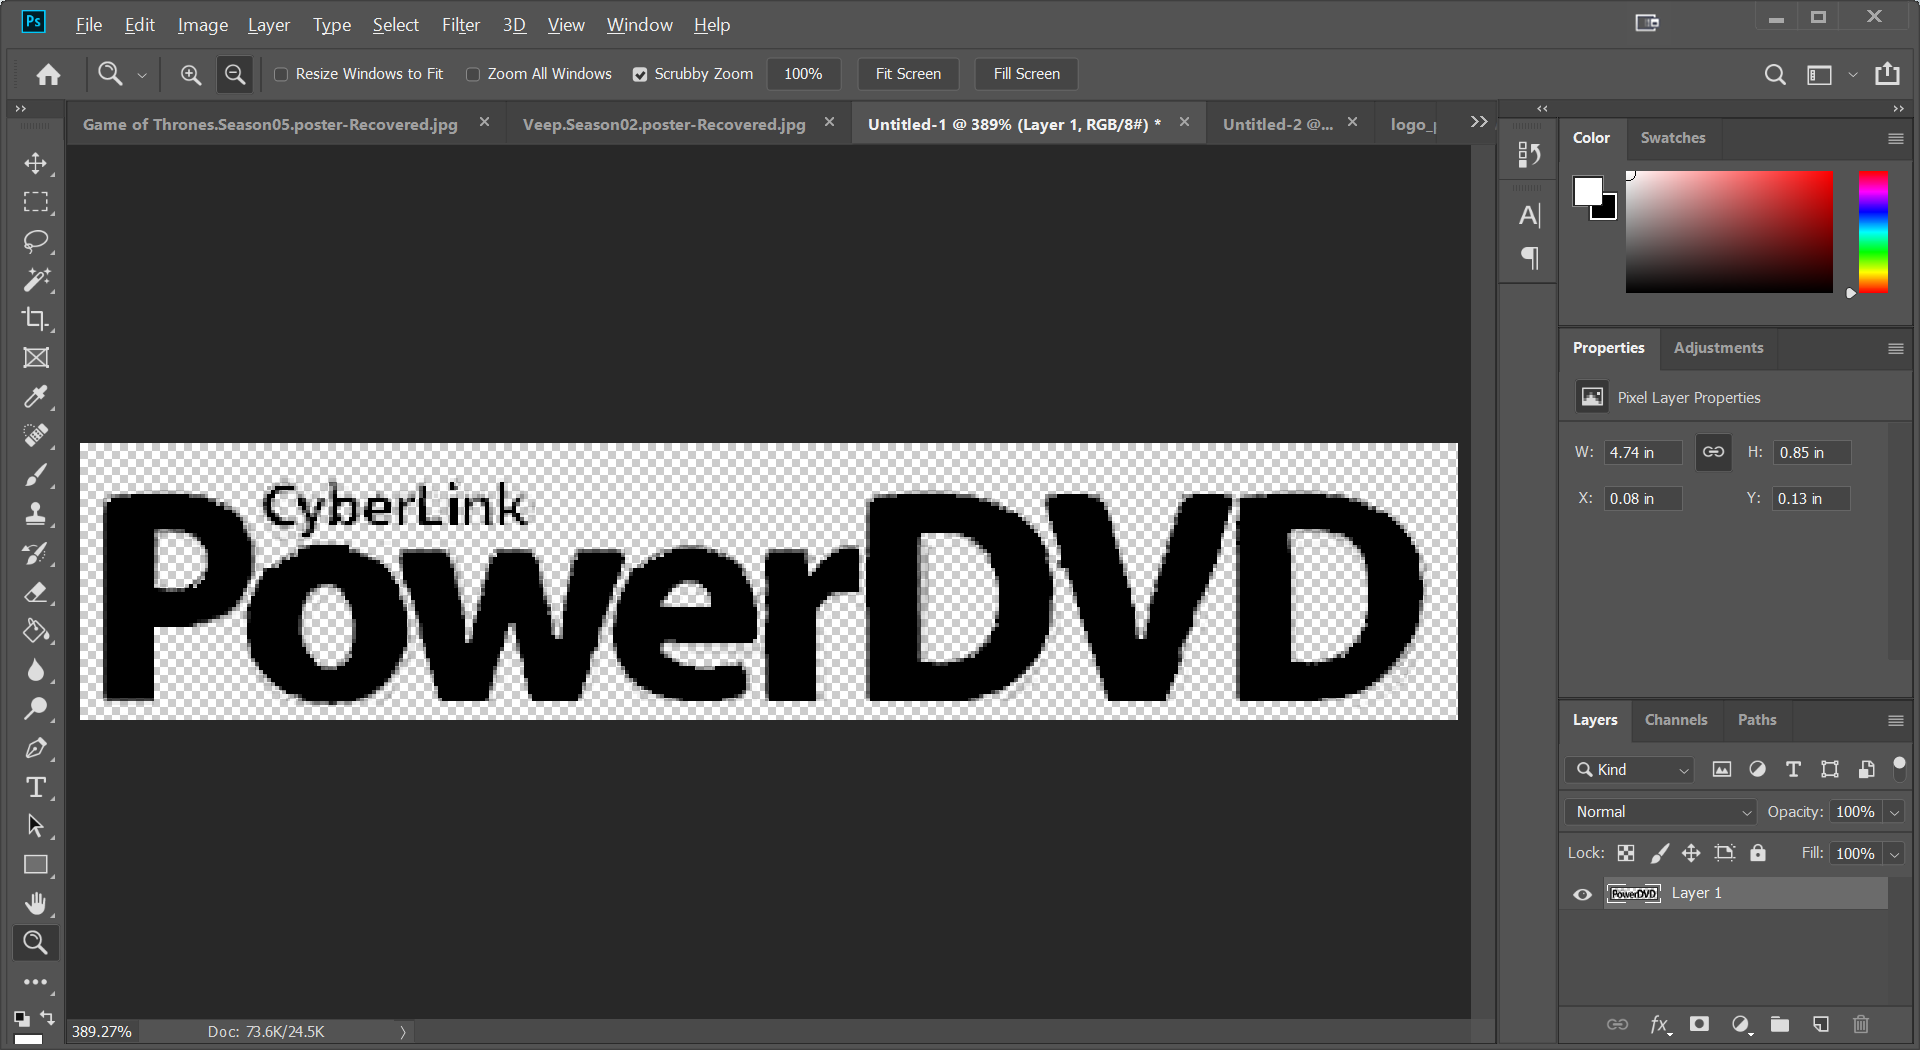
Task: Open the Character panel icon
Action: point(1529,215)
